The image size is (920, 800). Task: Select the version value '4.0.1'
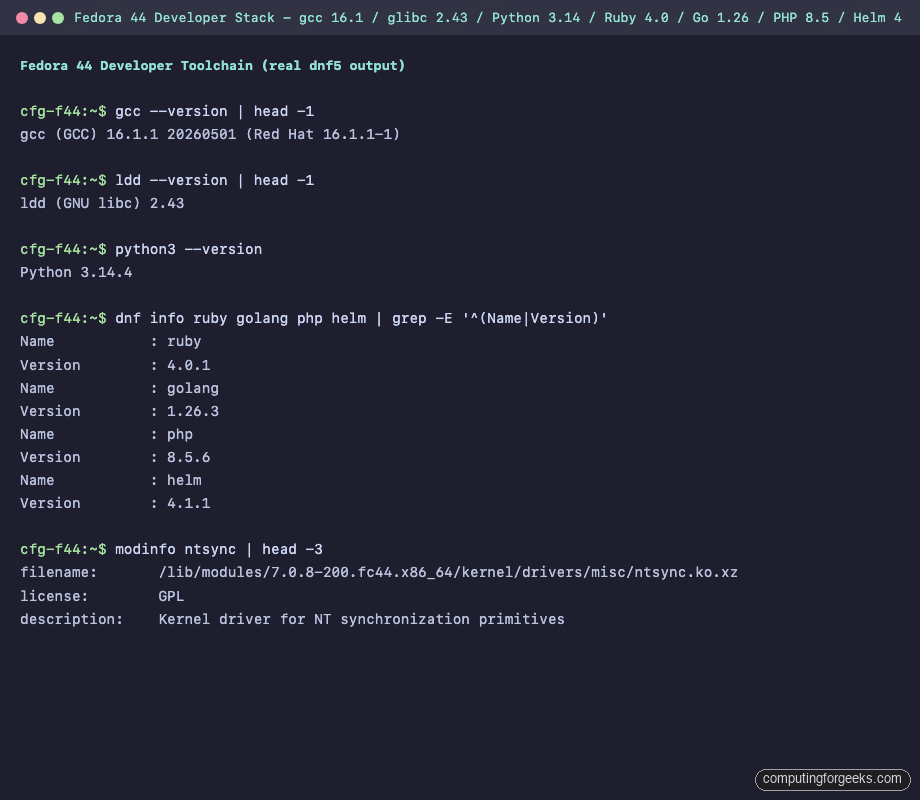coord(188,365)
